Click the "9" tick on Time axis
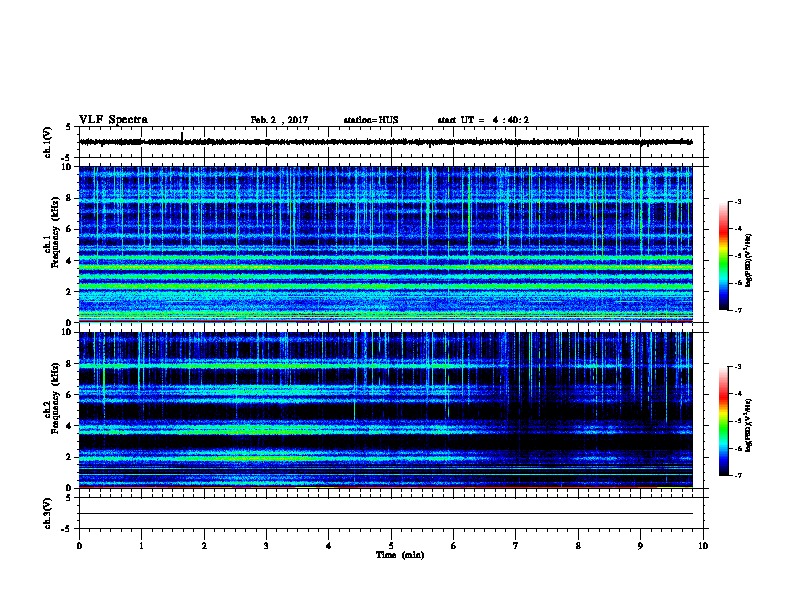 [640, 546]
